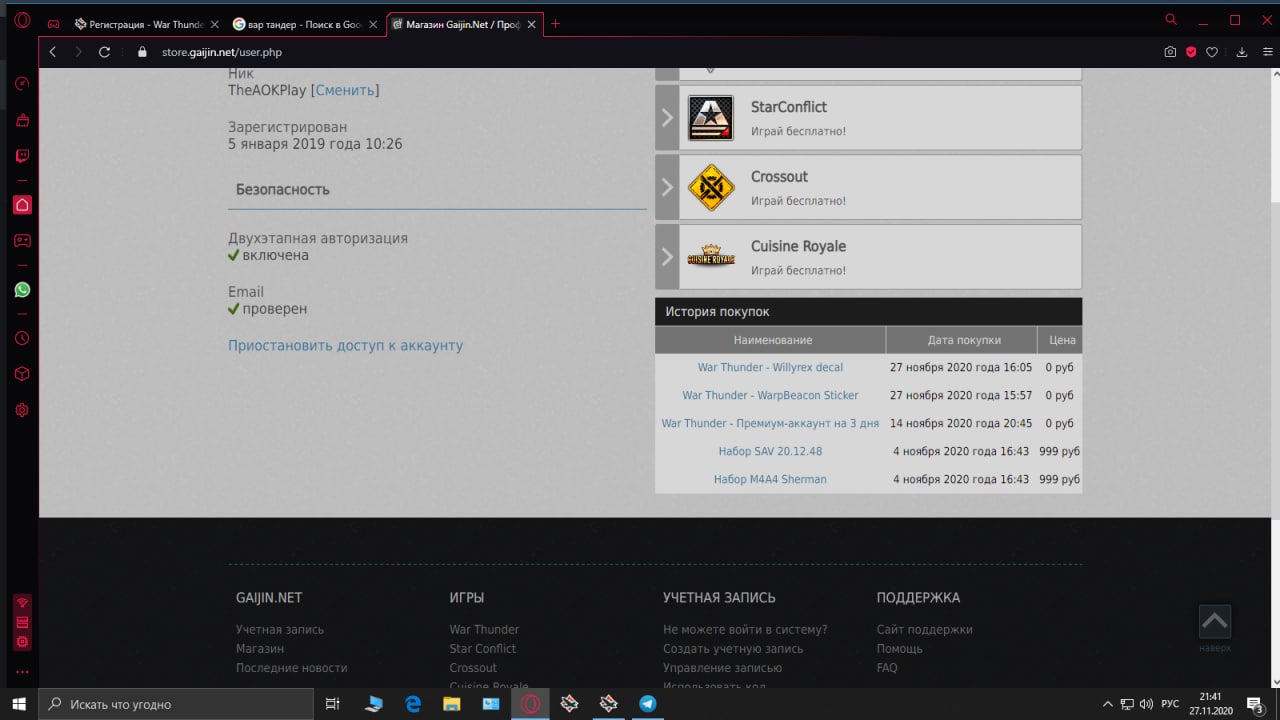Close the вар тандер Google tab
Viewport: 1280px width, 720px height.
372,24
